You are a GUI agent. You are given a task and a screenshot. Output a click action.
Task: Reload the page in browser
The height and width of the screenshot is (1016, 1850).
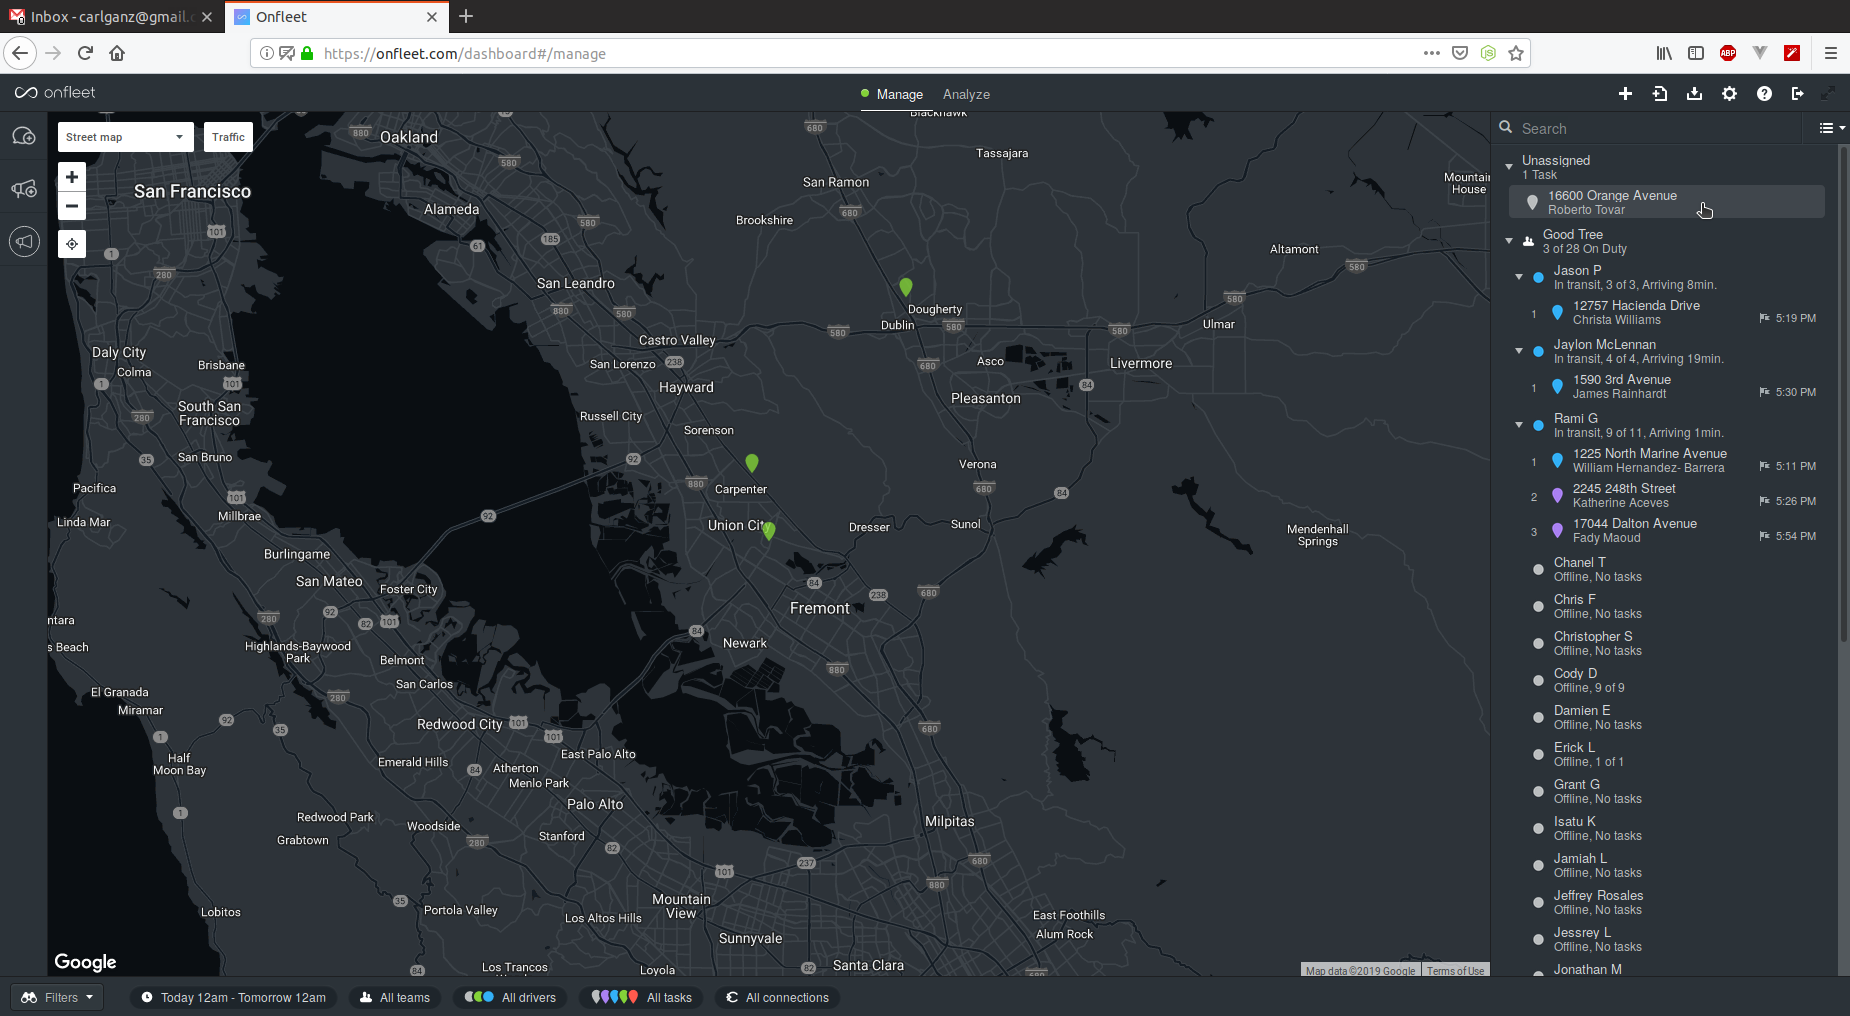click(x=85, y=53)
